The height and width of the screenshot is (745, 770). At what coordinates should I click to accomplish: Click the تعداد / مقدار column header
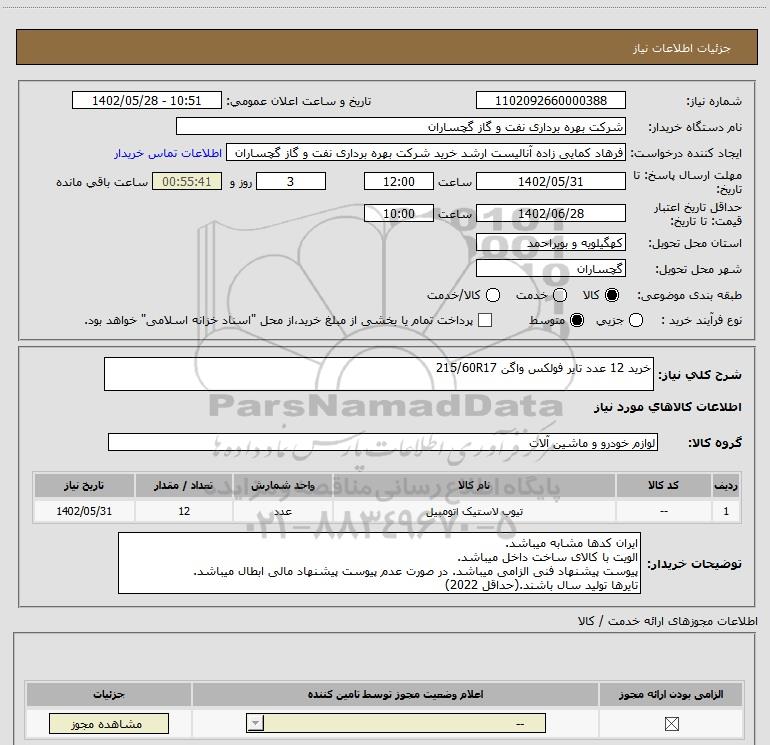[x=184, y=485]
